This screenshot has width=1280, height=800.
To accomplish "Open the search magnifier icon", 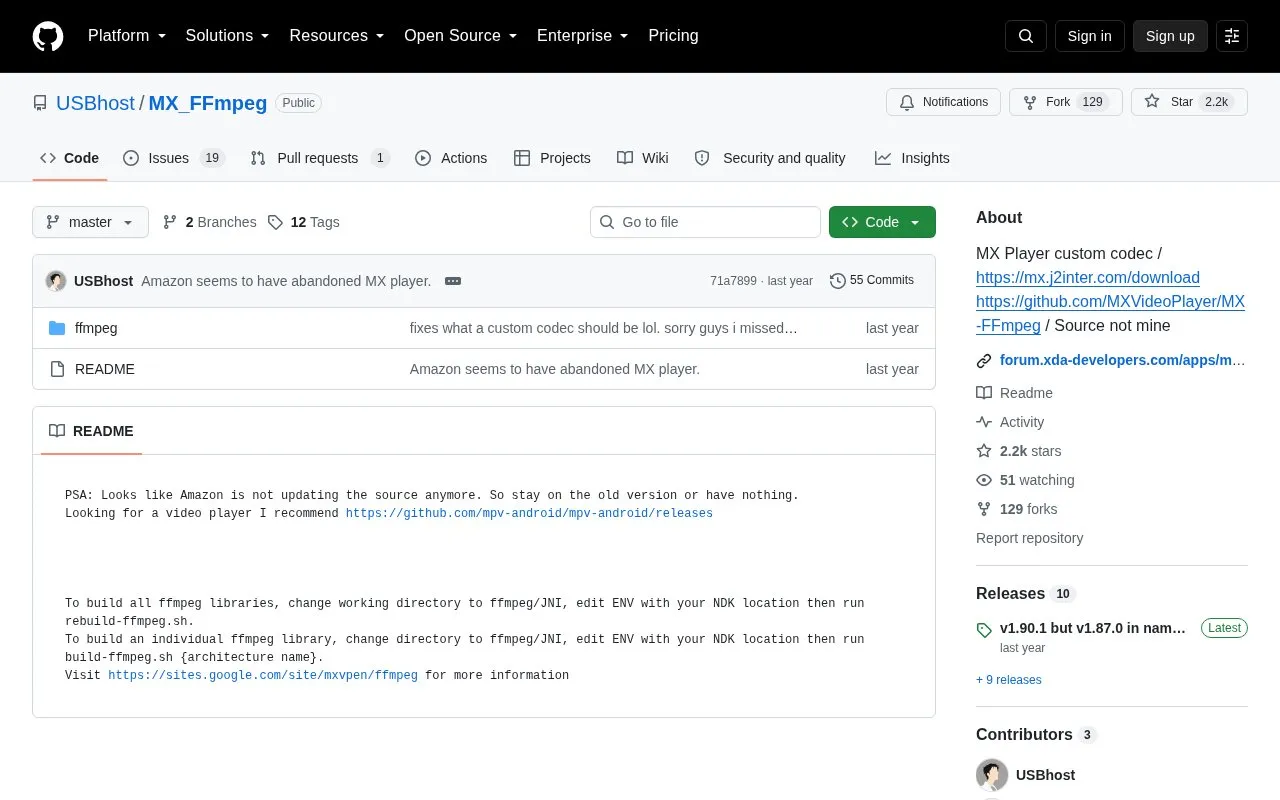I will click(x=1026, y=36).
